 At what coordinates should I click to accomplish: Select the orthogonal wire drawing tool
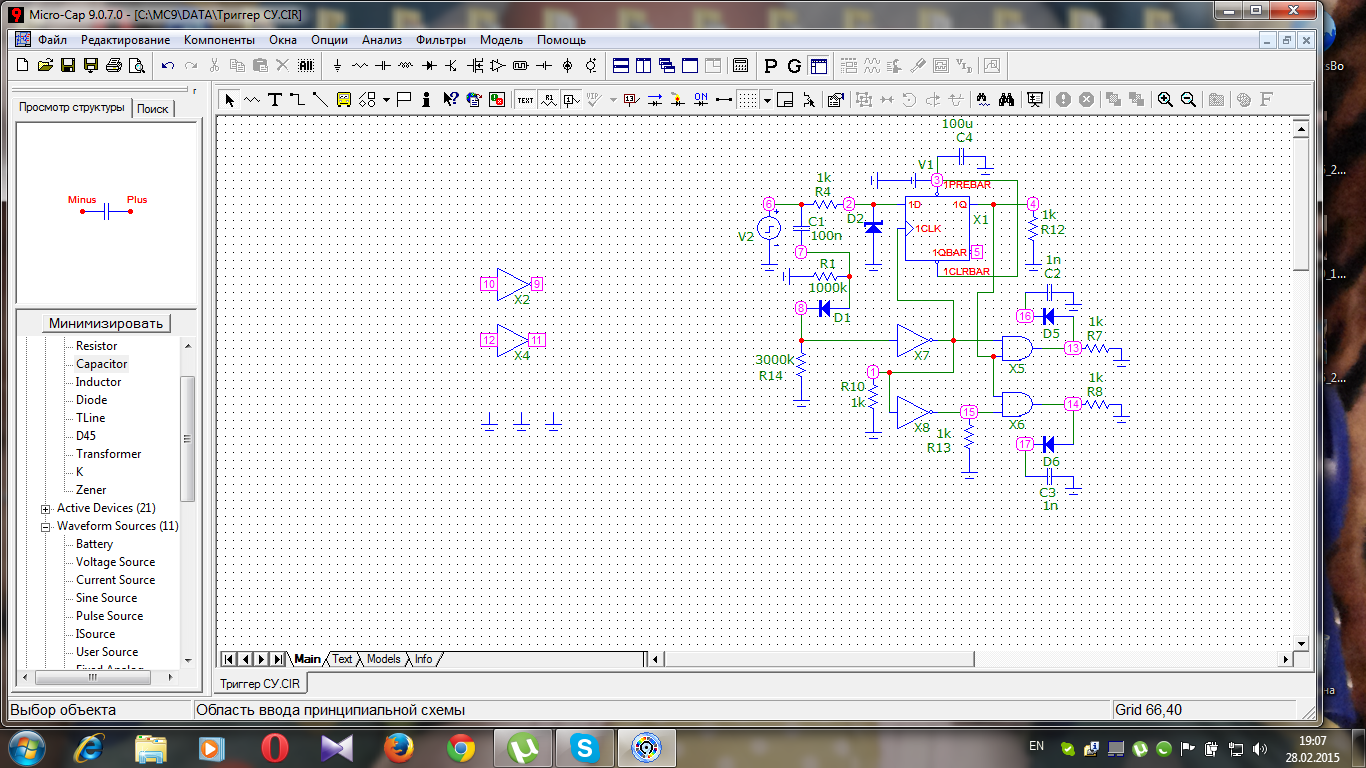(297, 99)
